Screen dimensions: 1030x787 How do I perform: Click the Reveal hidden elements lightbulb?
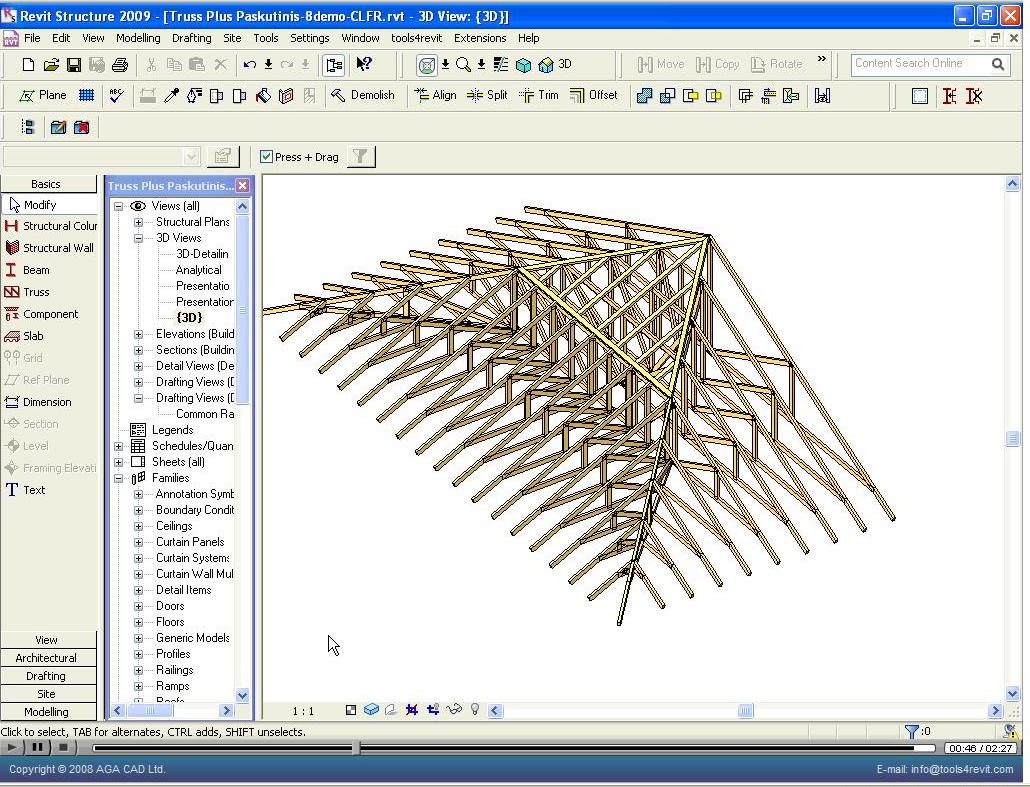coord(475,709)
